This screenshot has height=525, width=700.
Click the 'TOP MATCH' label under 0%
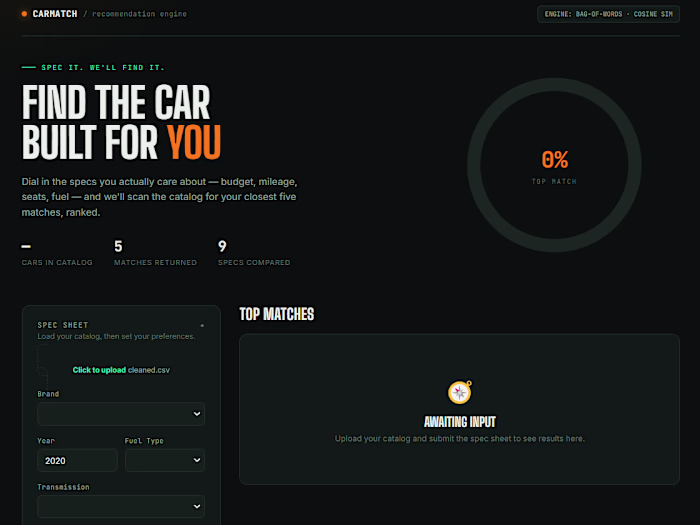coord(554,181)
